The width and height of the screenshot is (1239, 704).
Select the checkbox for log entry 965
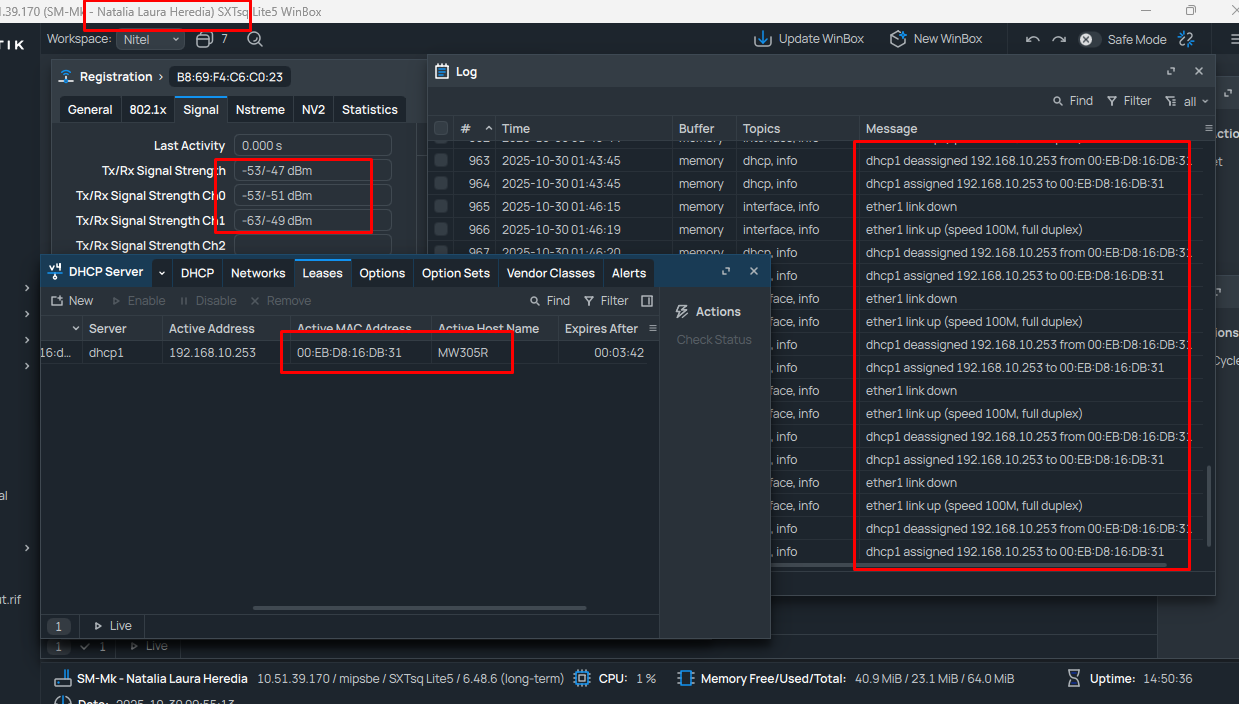pos(441,207)
